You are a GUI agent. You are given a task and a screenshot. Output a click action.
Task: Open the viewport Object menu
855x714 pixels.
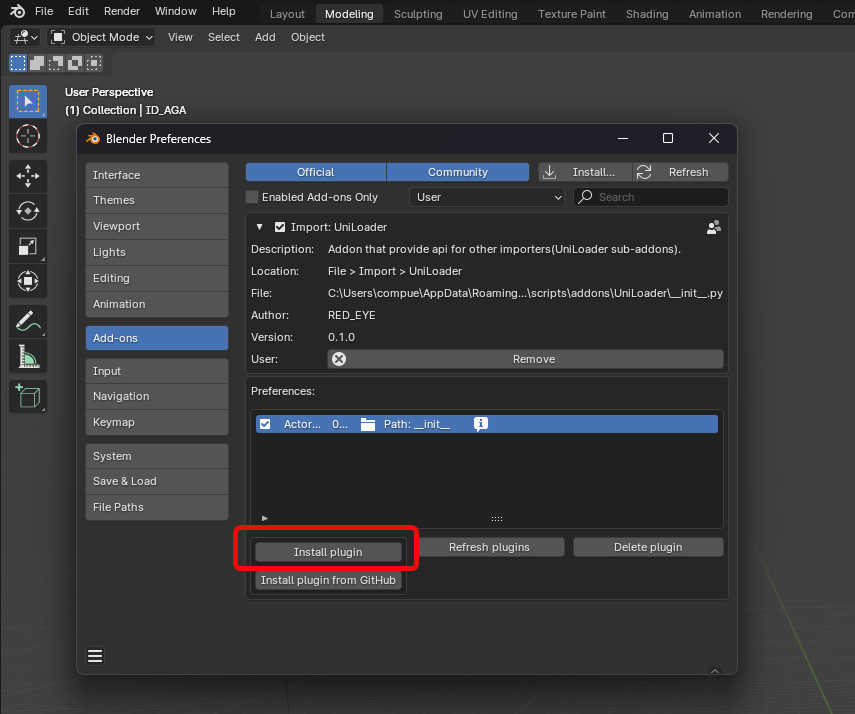tap(308, 37)
